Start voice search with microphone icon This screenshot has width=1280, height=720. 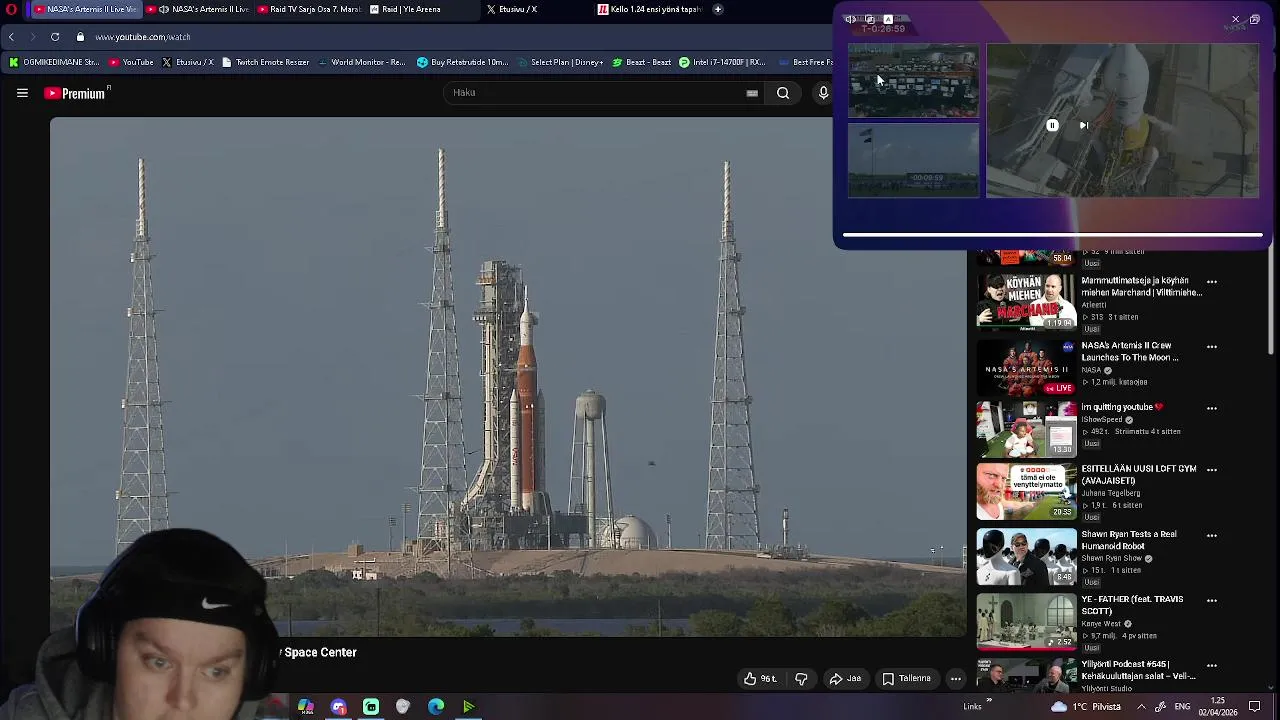pyautogui.click(x=823, y=93)
